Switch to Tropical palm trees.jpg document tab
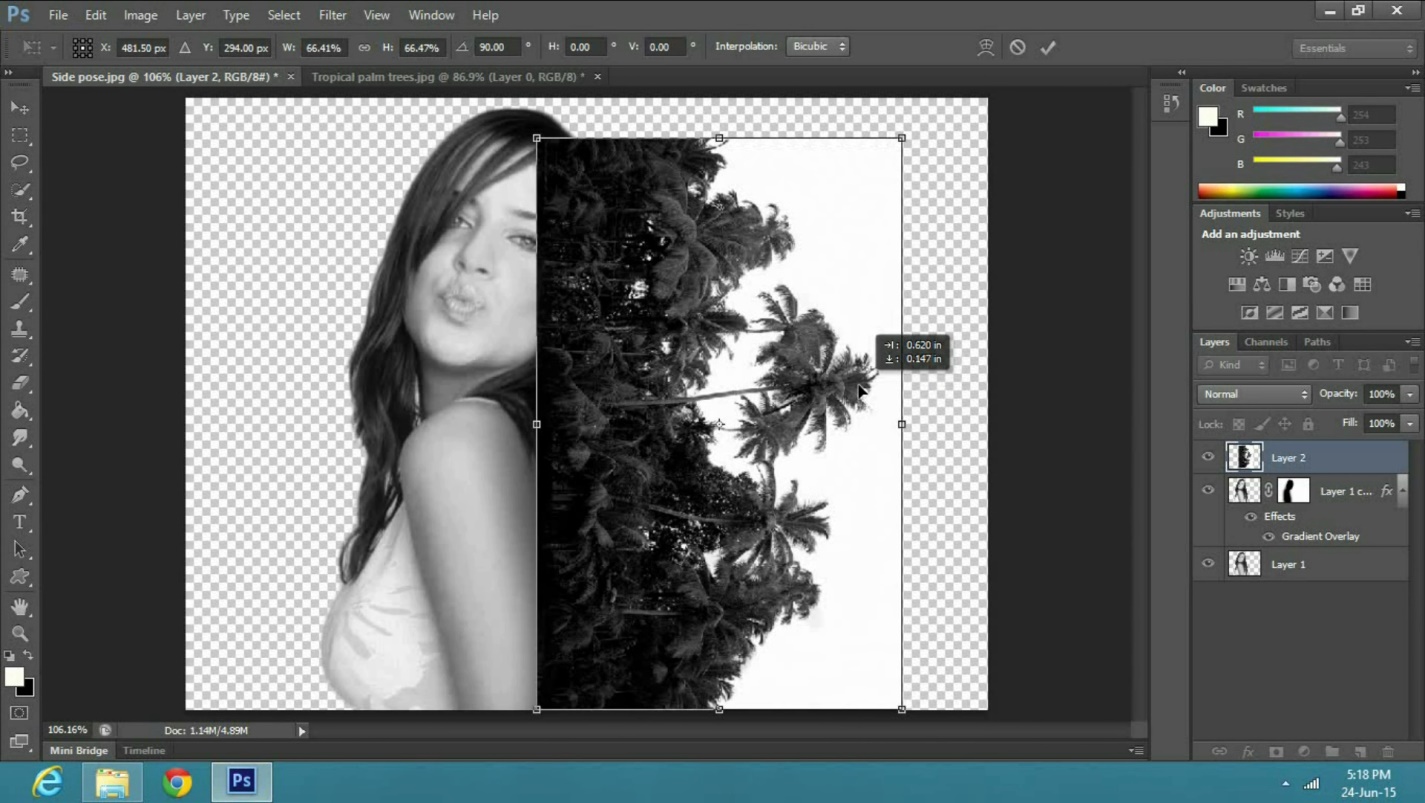Image resolution: width=1425 pixels, height=803 pixels. pyautogui.click(x=447, y=77)
